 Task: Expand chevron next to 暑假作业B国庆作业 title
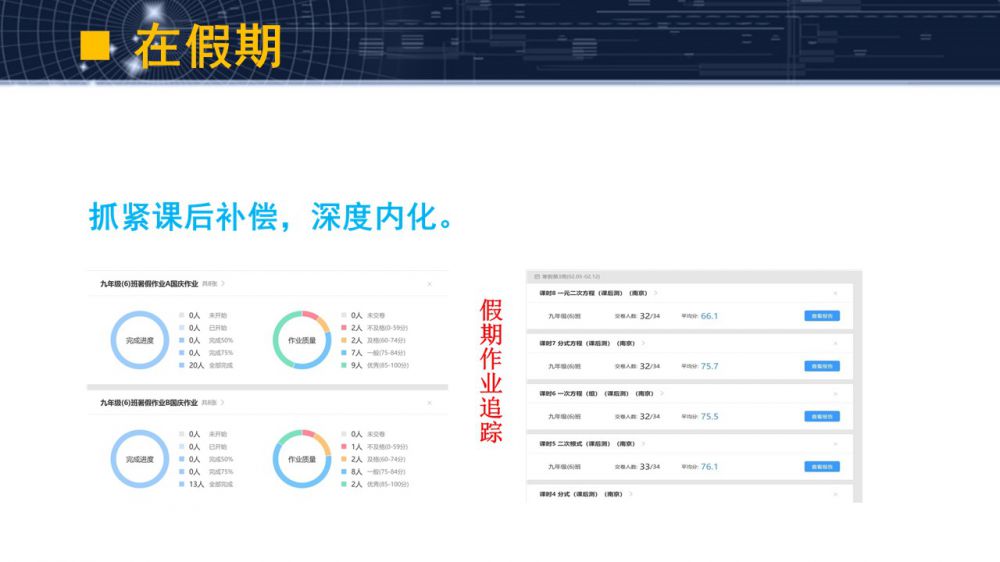(224, 403)
